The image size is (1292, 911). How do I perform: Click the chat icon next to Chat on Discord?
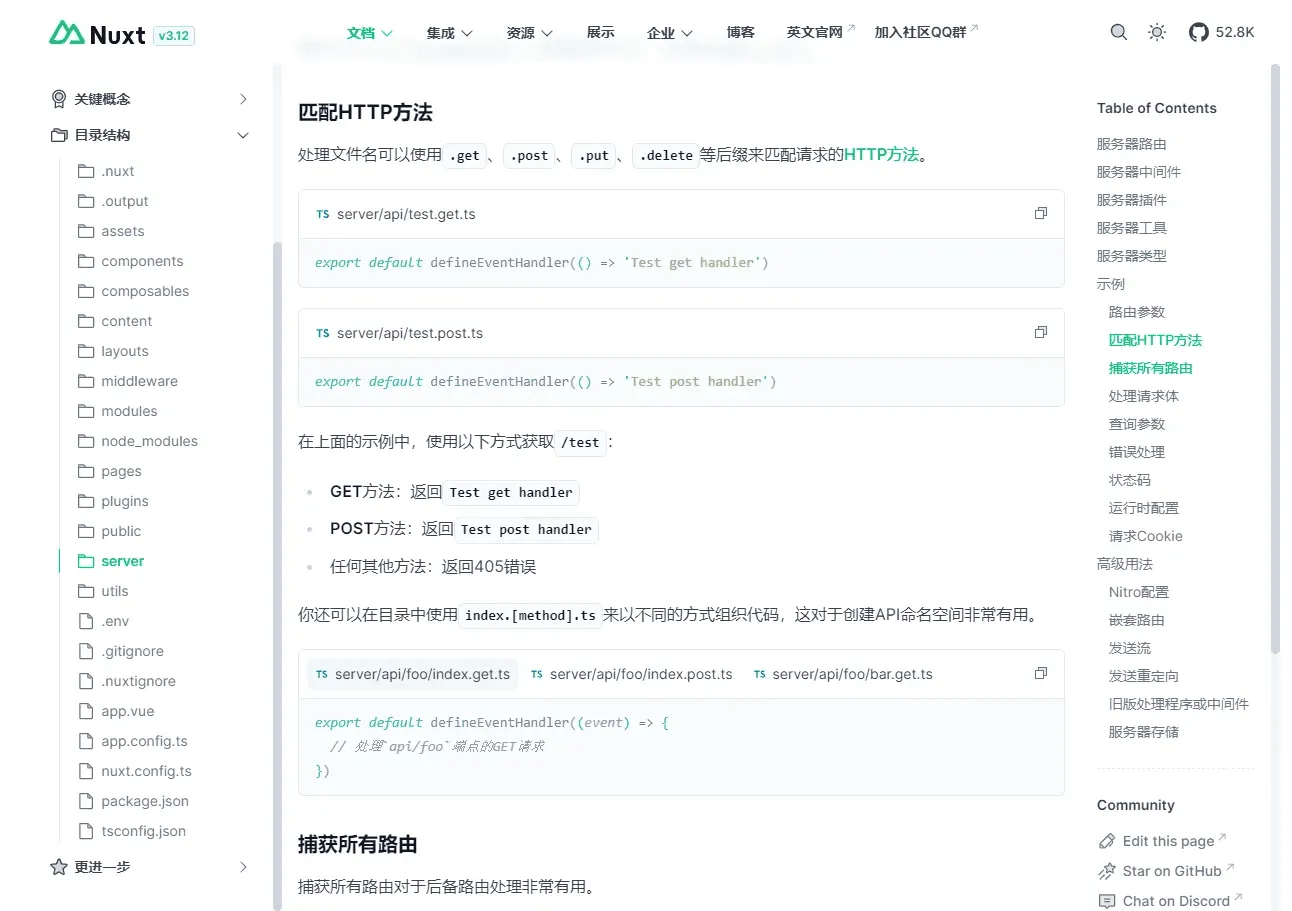pyautogui.click(x=1107, y=901)
